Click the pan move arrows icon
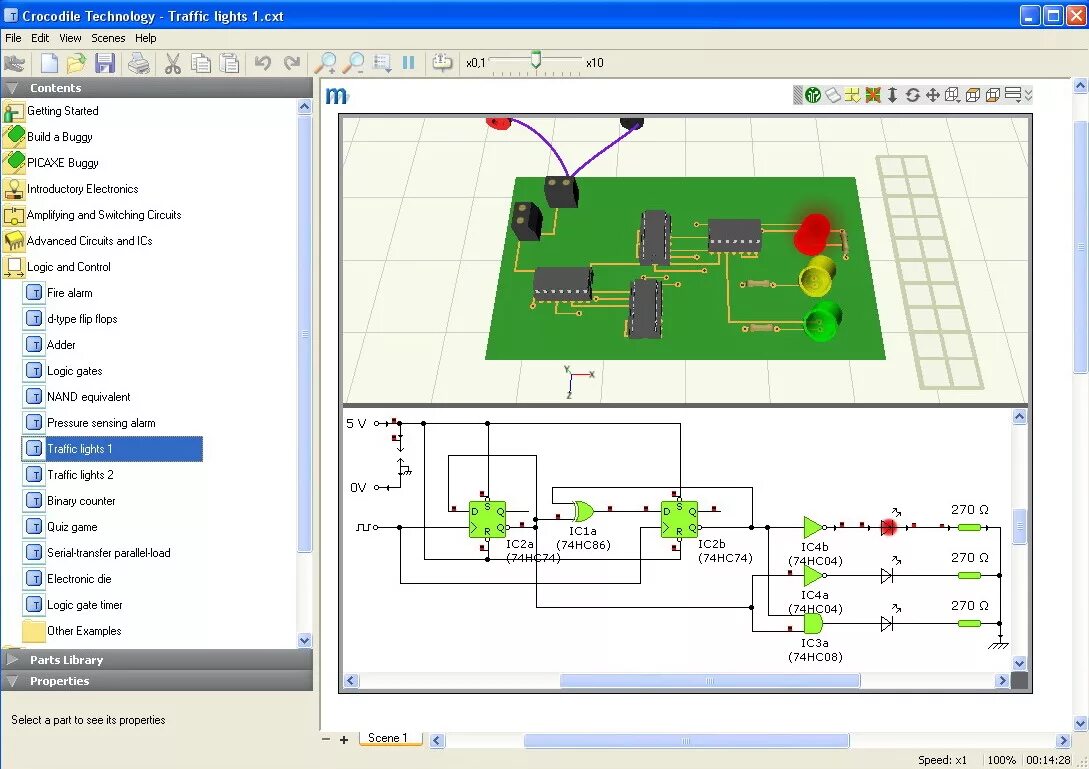 pos(932,95)
